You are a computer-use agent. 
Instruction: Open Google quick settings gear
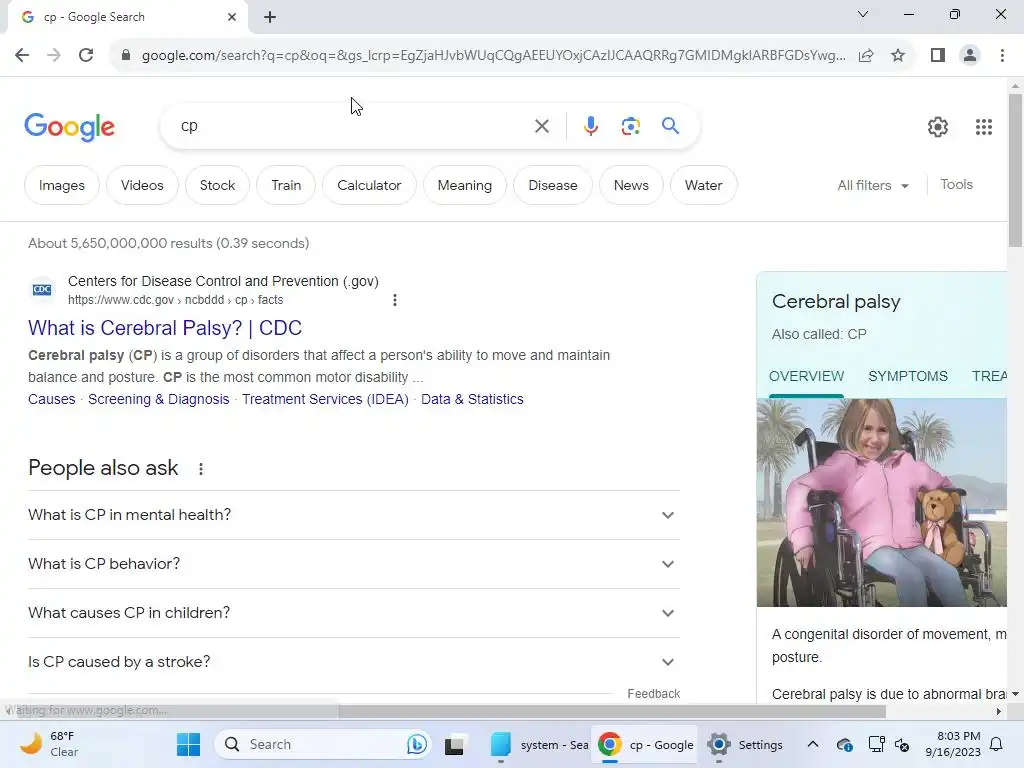click(938, 127)
